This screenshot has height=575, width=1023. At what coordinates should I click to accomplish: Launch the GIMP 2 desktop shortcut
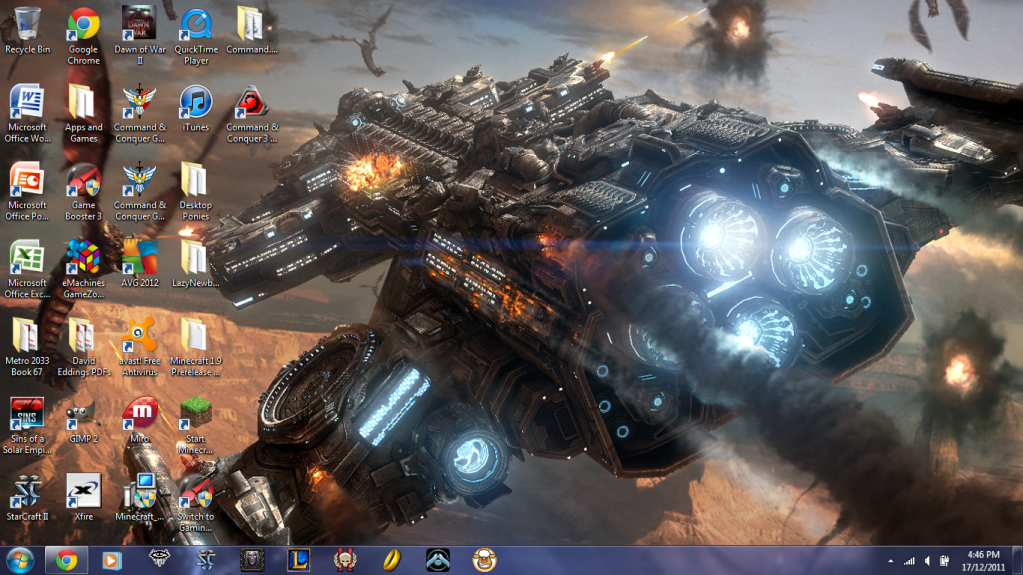[84, 420]
